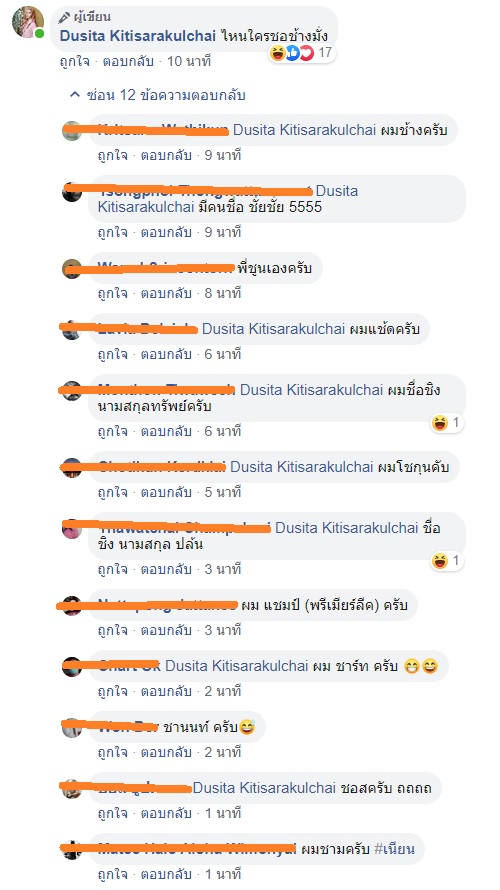This screenshot has height=890, width=500.
Task: Click the avatar beside ผมช้างครับ reply
Action: [72, 131]
